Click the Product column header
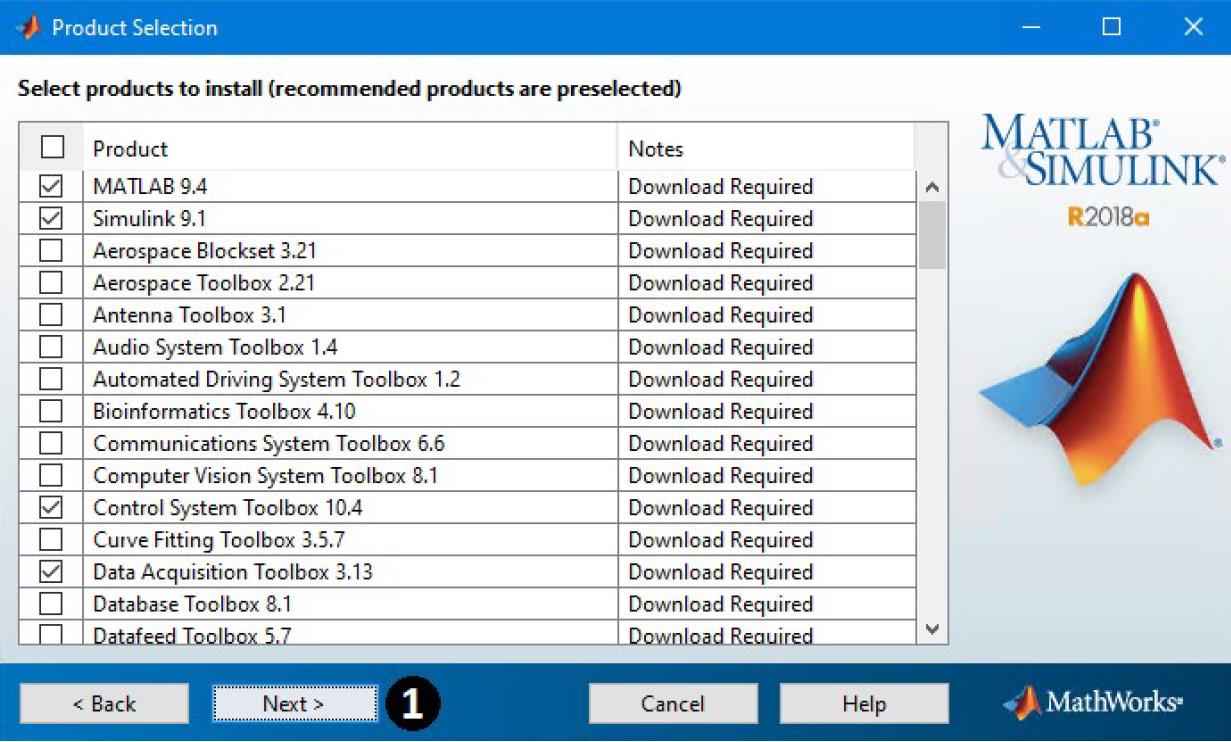This screenshot has width=1231, height=742. tap(350, 149)
